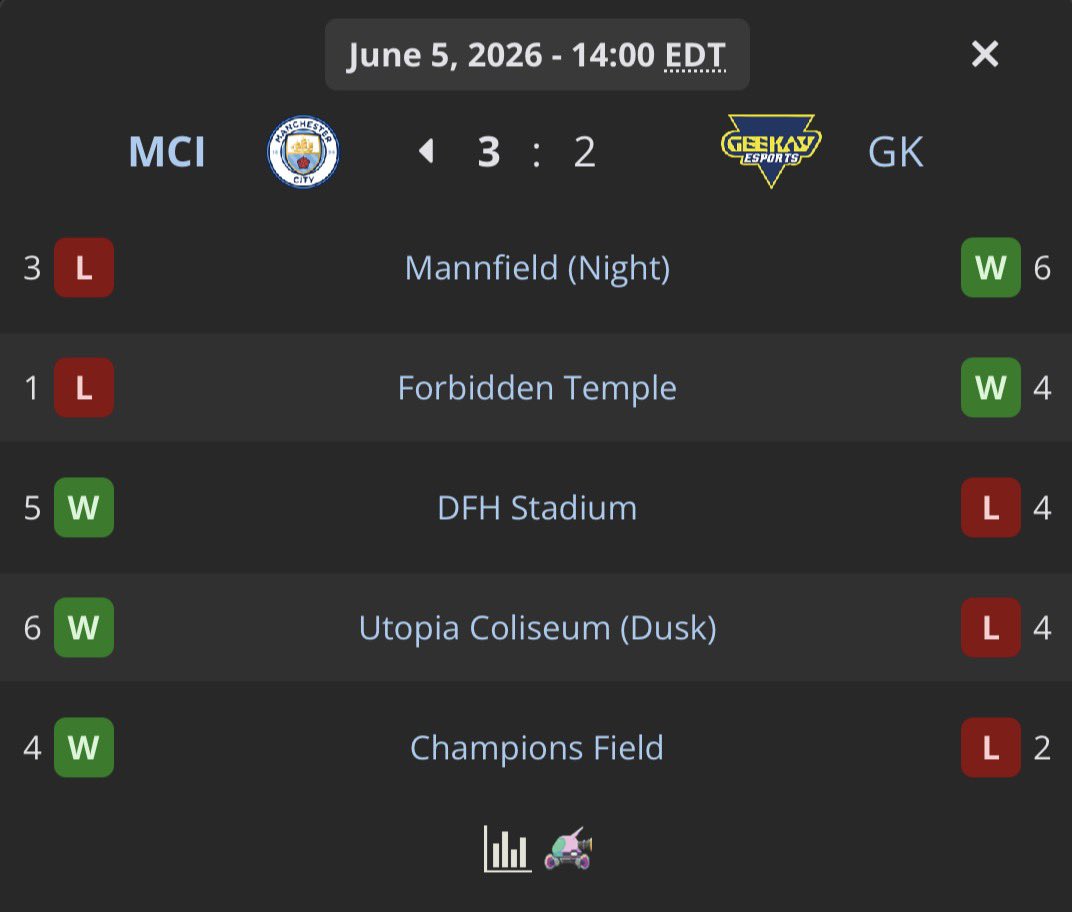Close the match details popup
The height and width of the screenshot is (912, 1072).
click(984, 53)
